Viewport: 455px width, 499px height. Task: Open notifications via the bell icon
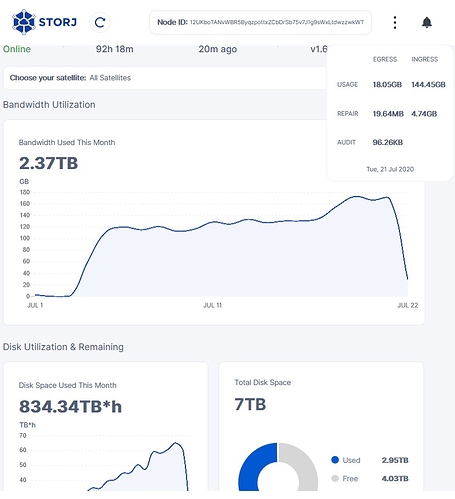(427, 22)
